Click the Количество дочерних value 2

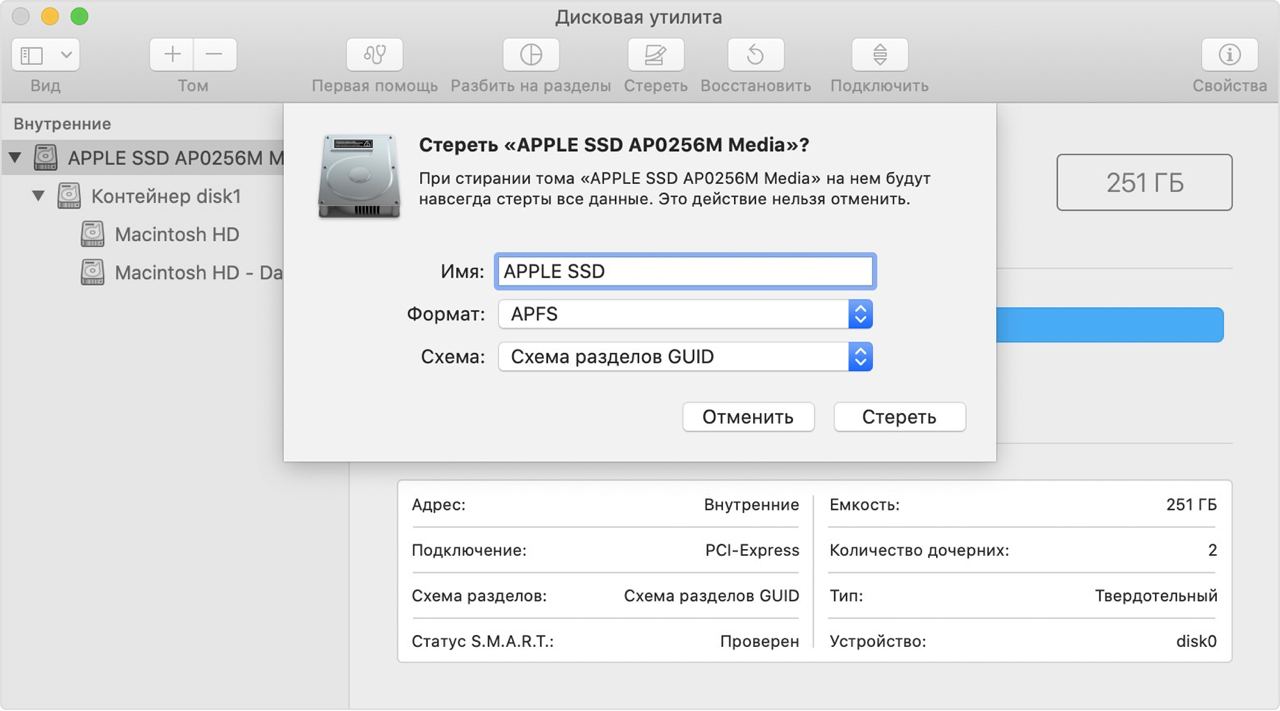click(1212, 550)
